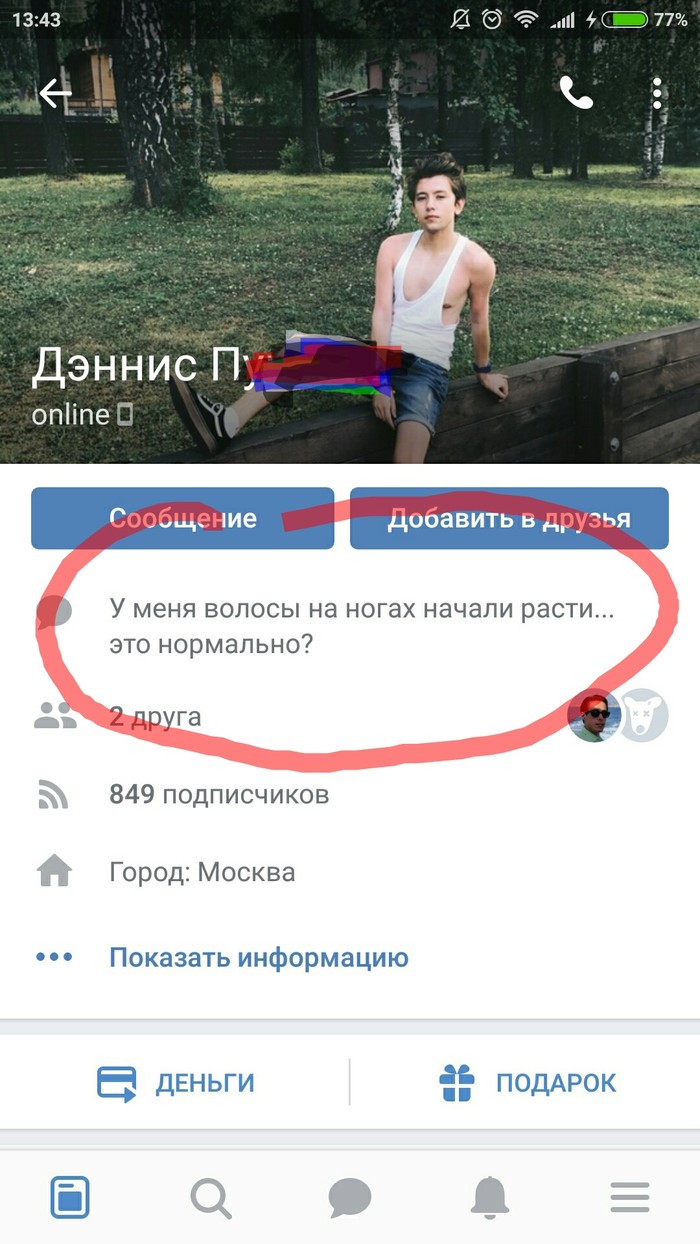700x1244 pixels.
Task: Open the search tab magnifier
Action: (x=210, y=1196)
